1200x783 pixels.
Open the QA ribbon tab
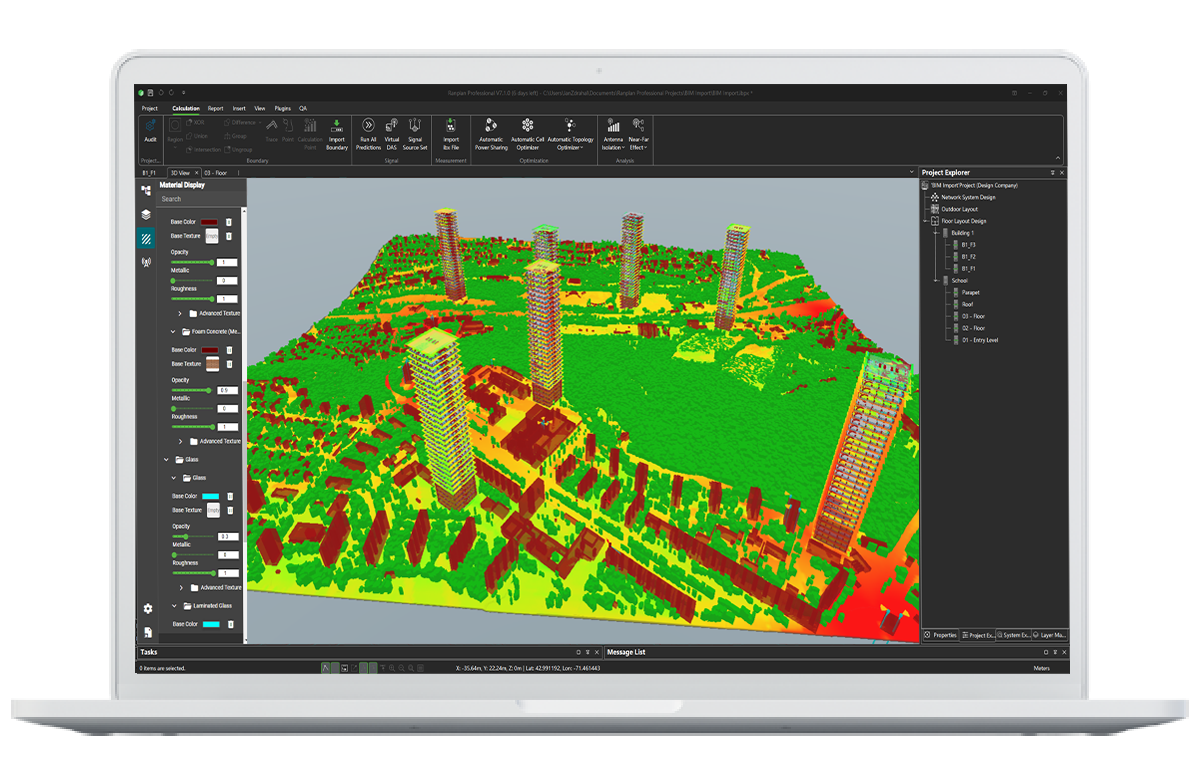tap(303, 108)
